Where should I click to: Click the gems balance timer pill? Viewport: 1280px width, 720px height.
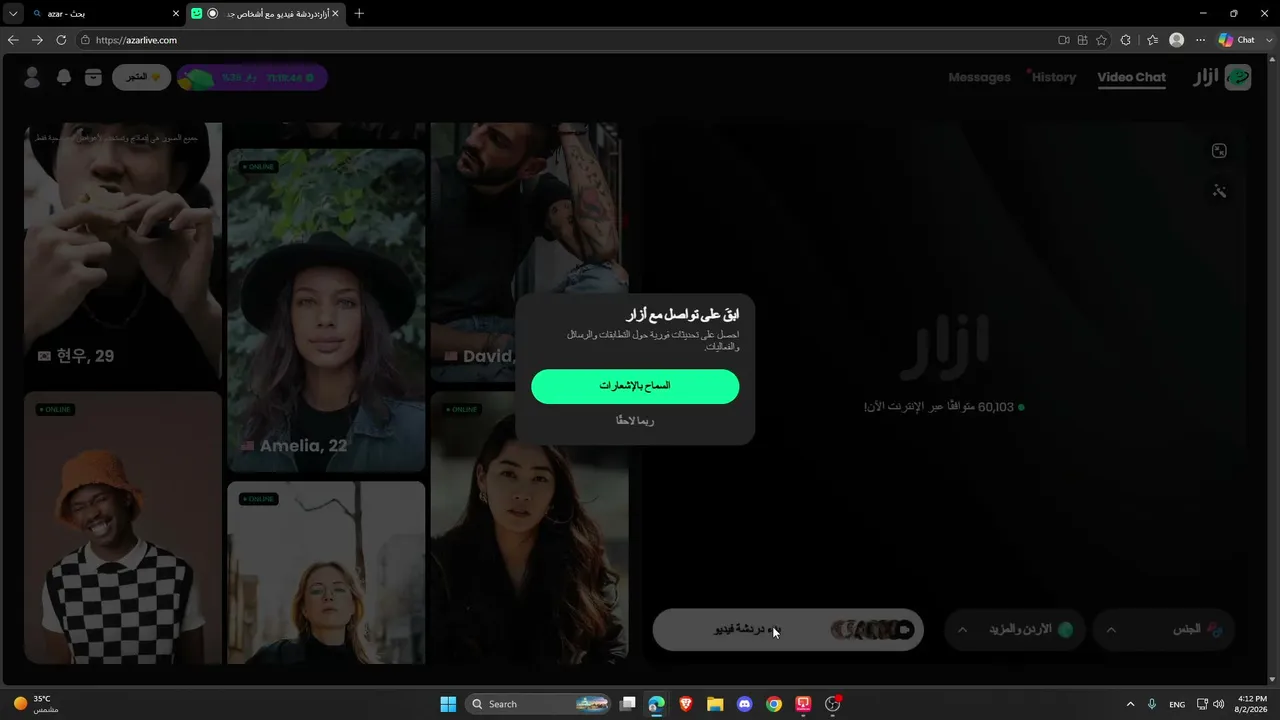(252, 77)
